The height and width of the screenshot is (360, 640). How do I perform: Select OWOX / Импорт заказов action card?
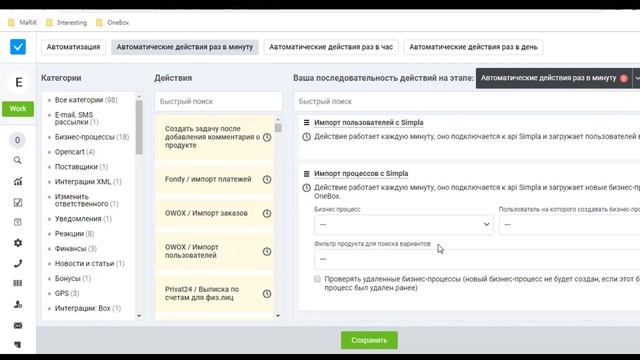pyautogui.click(x=214, y=213)
